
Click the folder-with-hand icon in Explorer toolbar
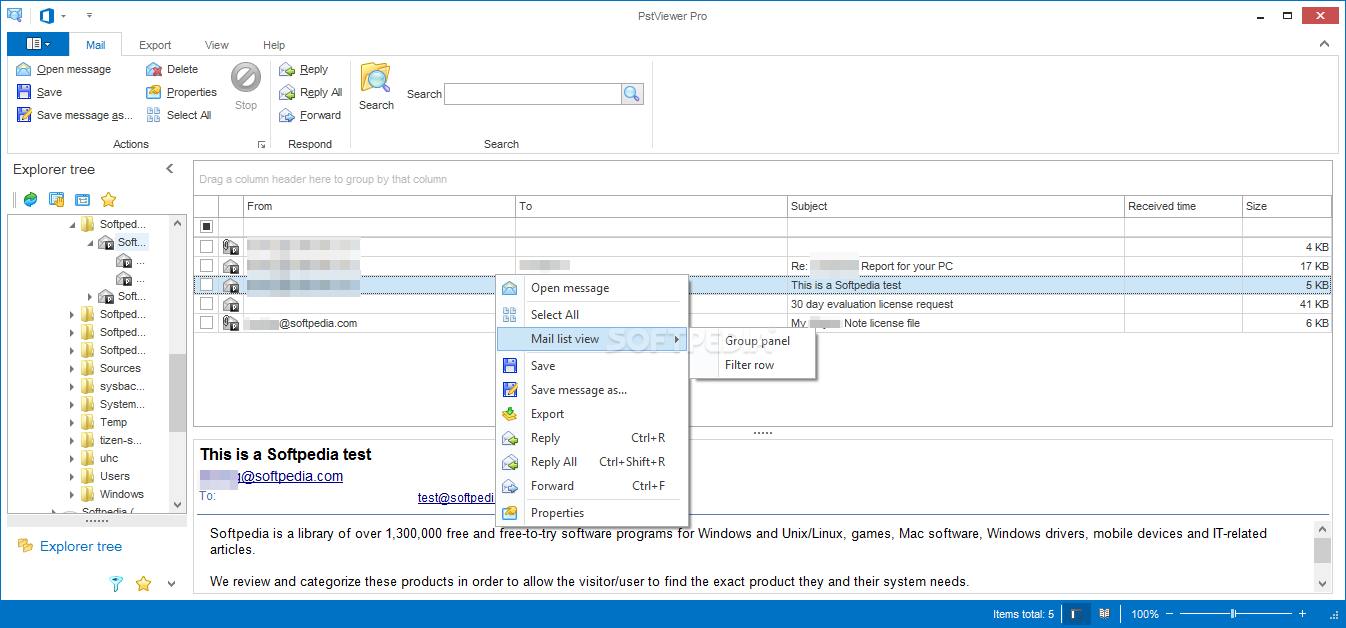(57, 199)
